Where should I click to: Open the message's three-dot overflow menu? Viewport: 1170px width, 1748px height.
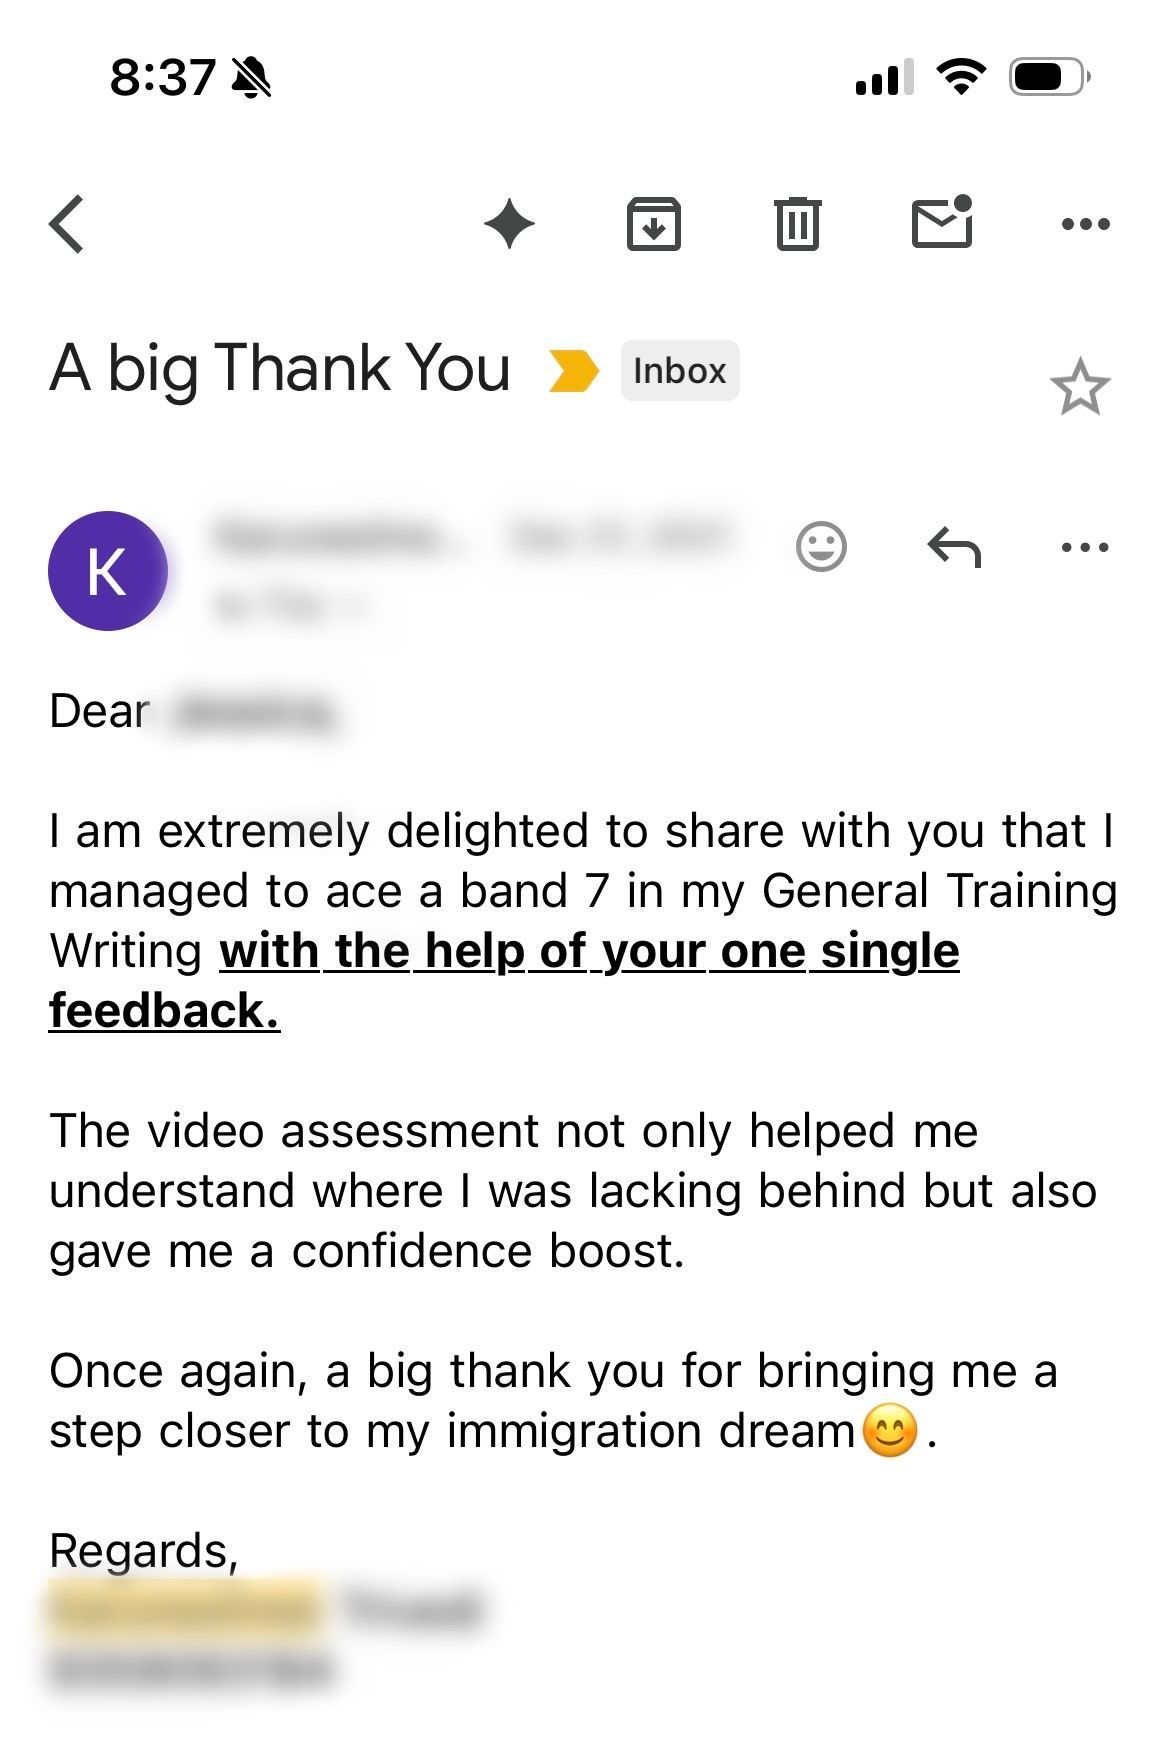point(1085,547)
